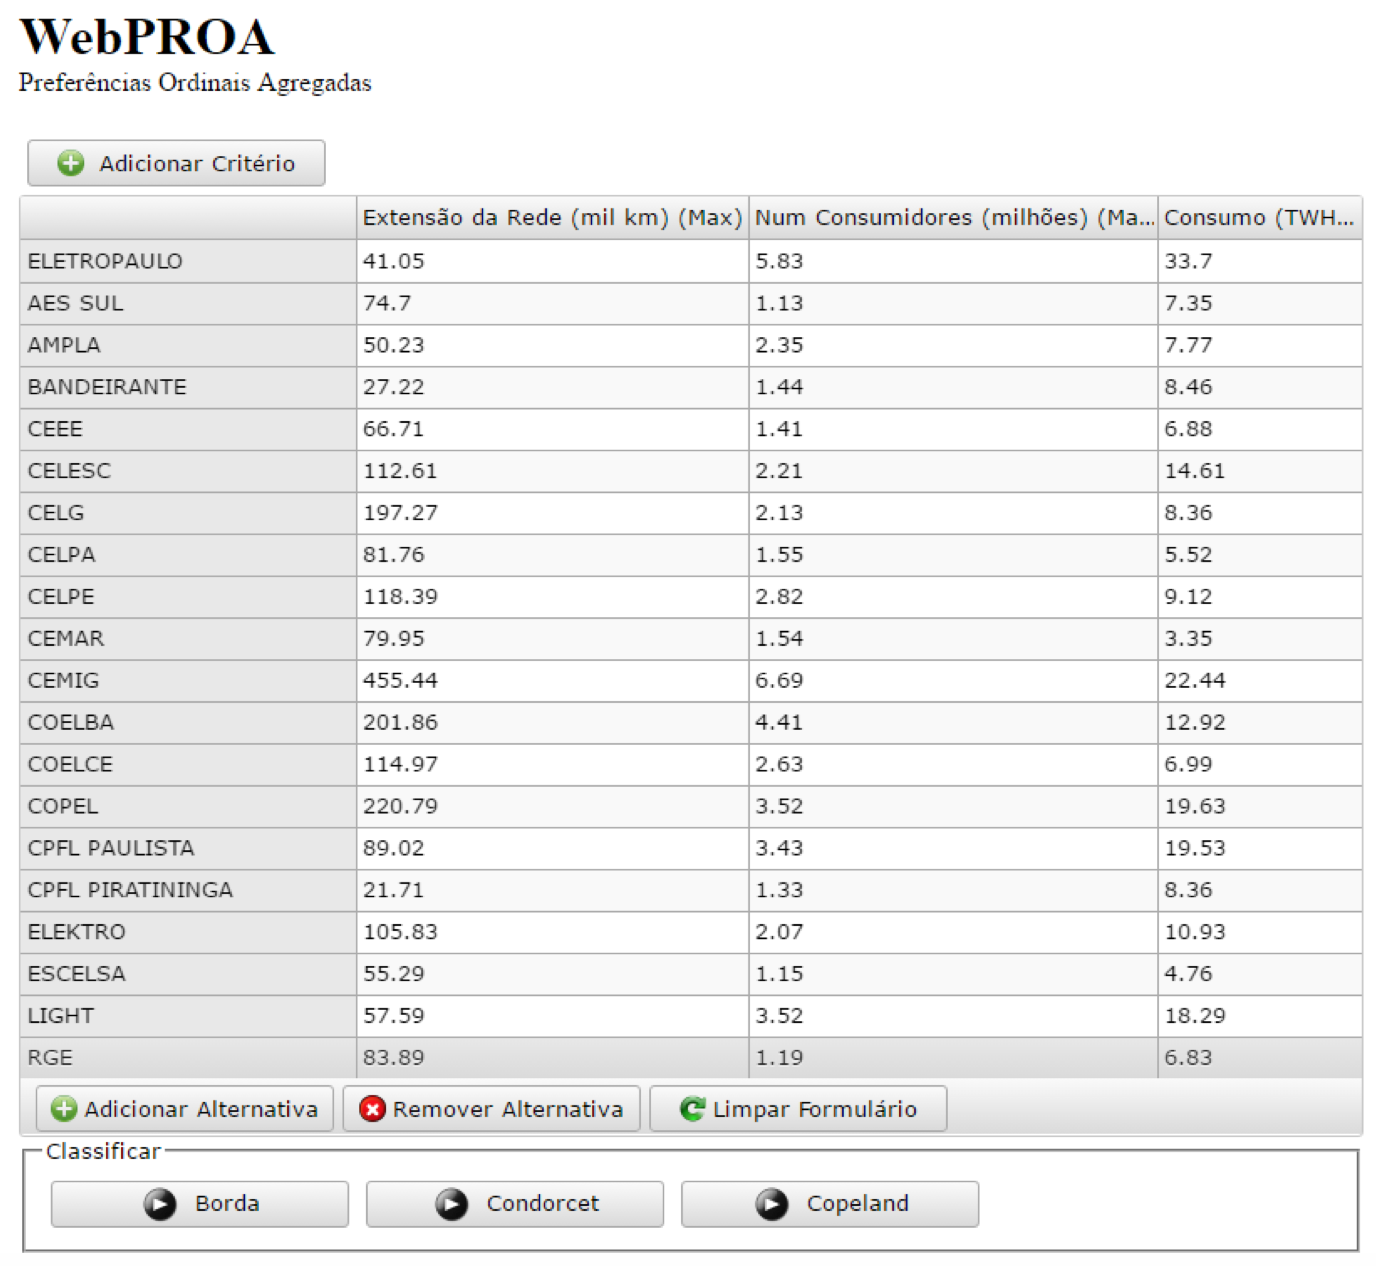Click COPEL's consumers value 3.52

[954, 807]
